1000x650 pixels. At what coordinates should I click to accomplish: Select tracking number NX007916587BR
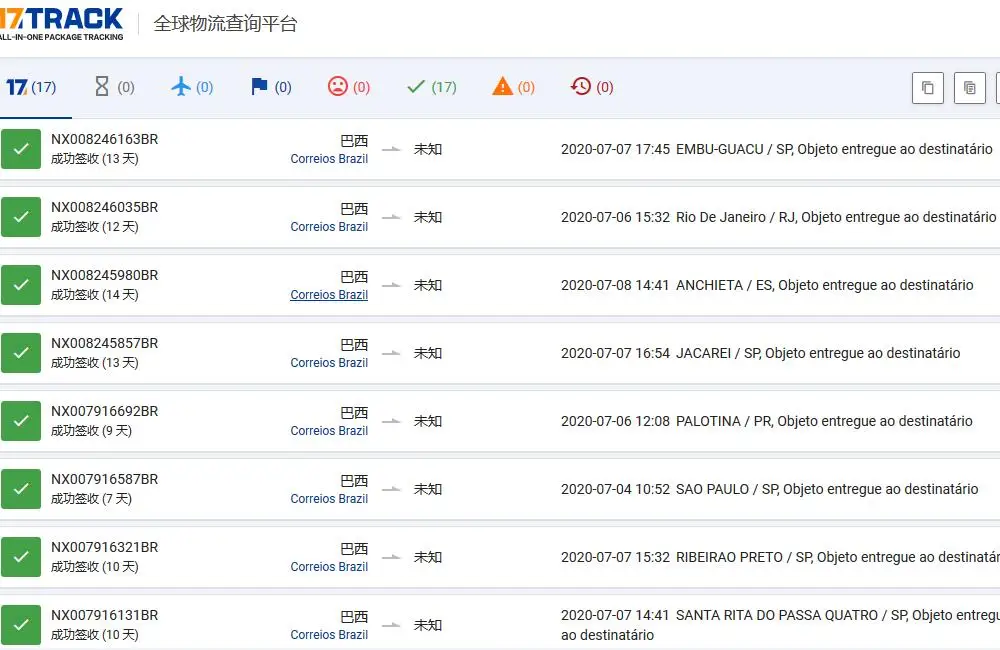(x=105, y=479)
